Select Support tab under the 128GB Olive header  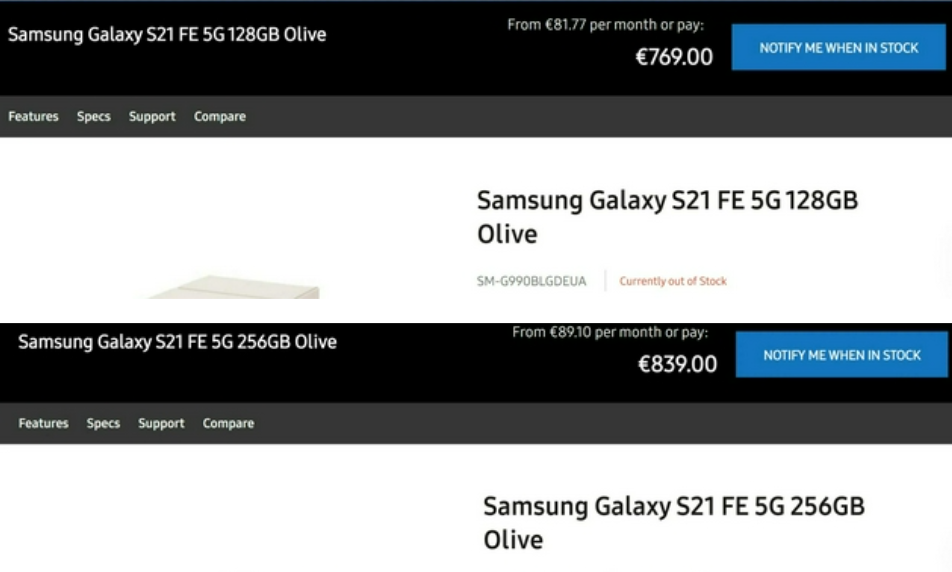click(152, 117)
